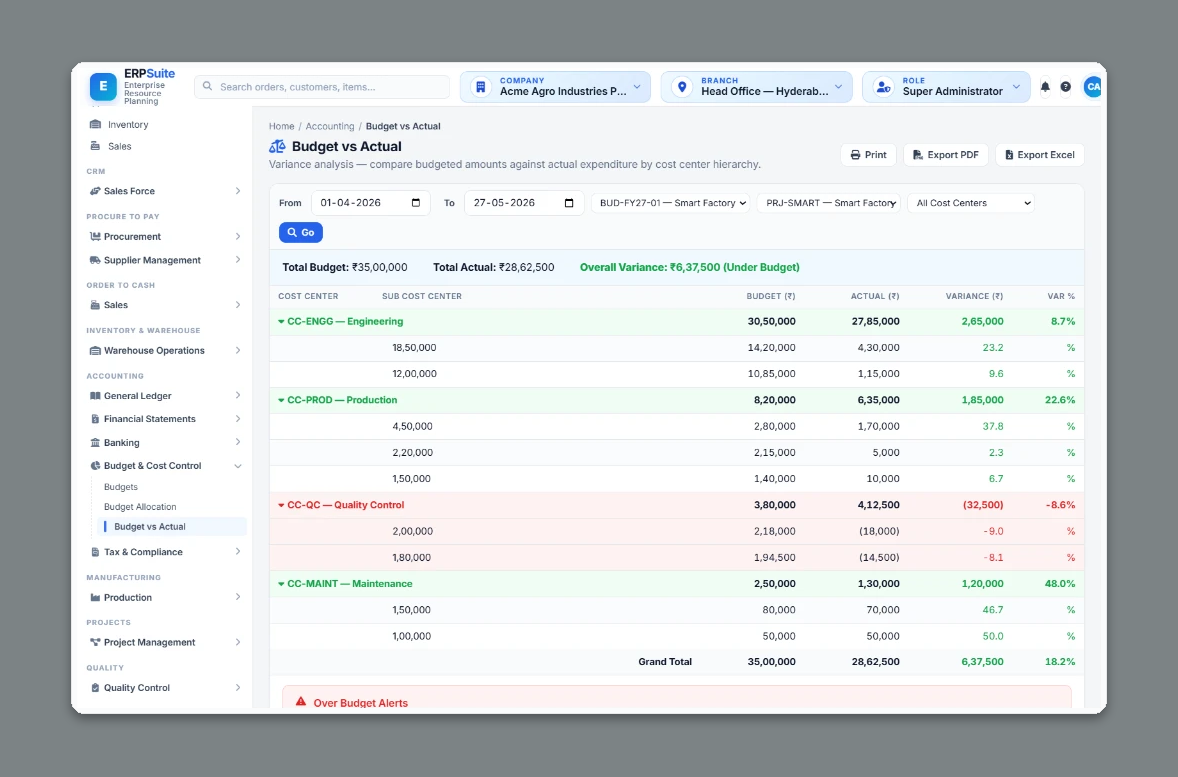Click the VARIANCE column header

[974, 296]
